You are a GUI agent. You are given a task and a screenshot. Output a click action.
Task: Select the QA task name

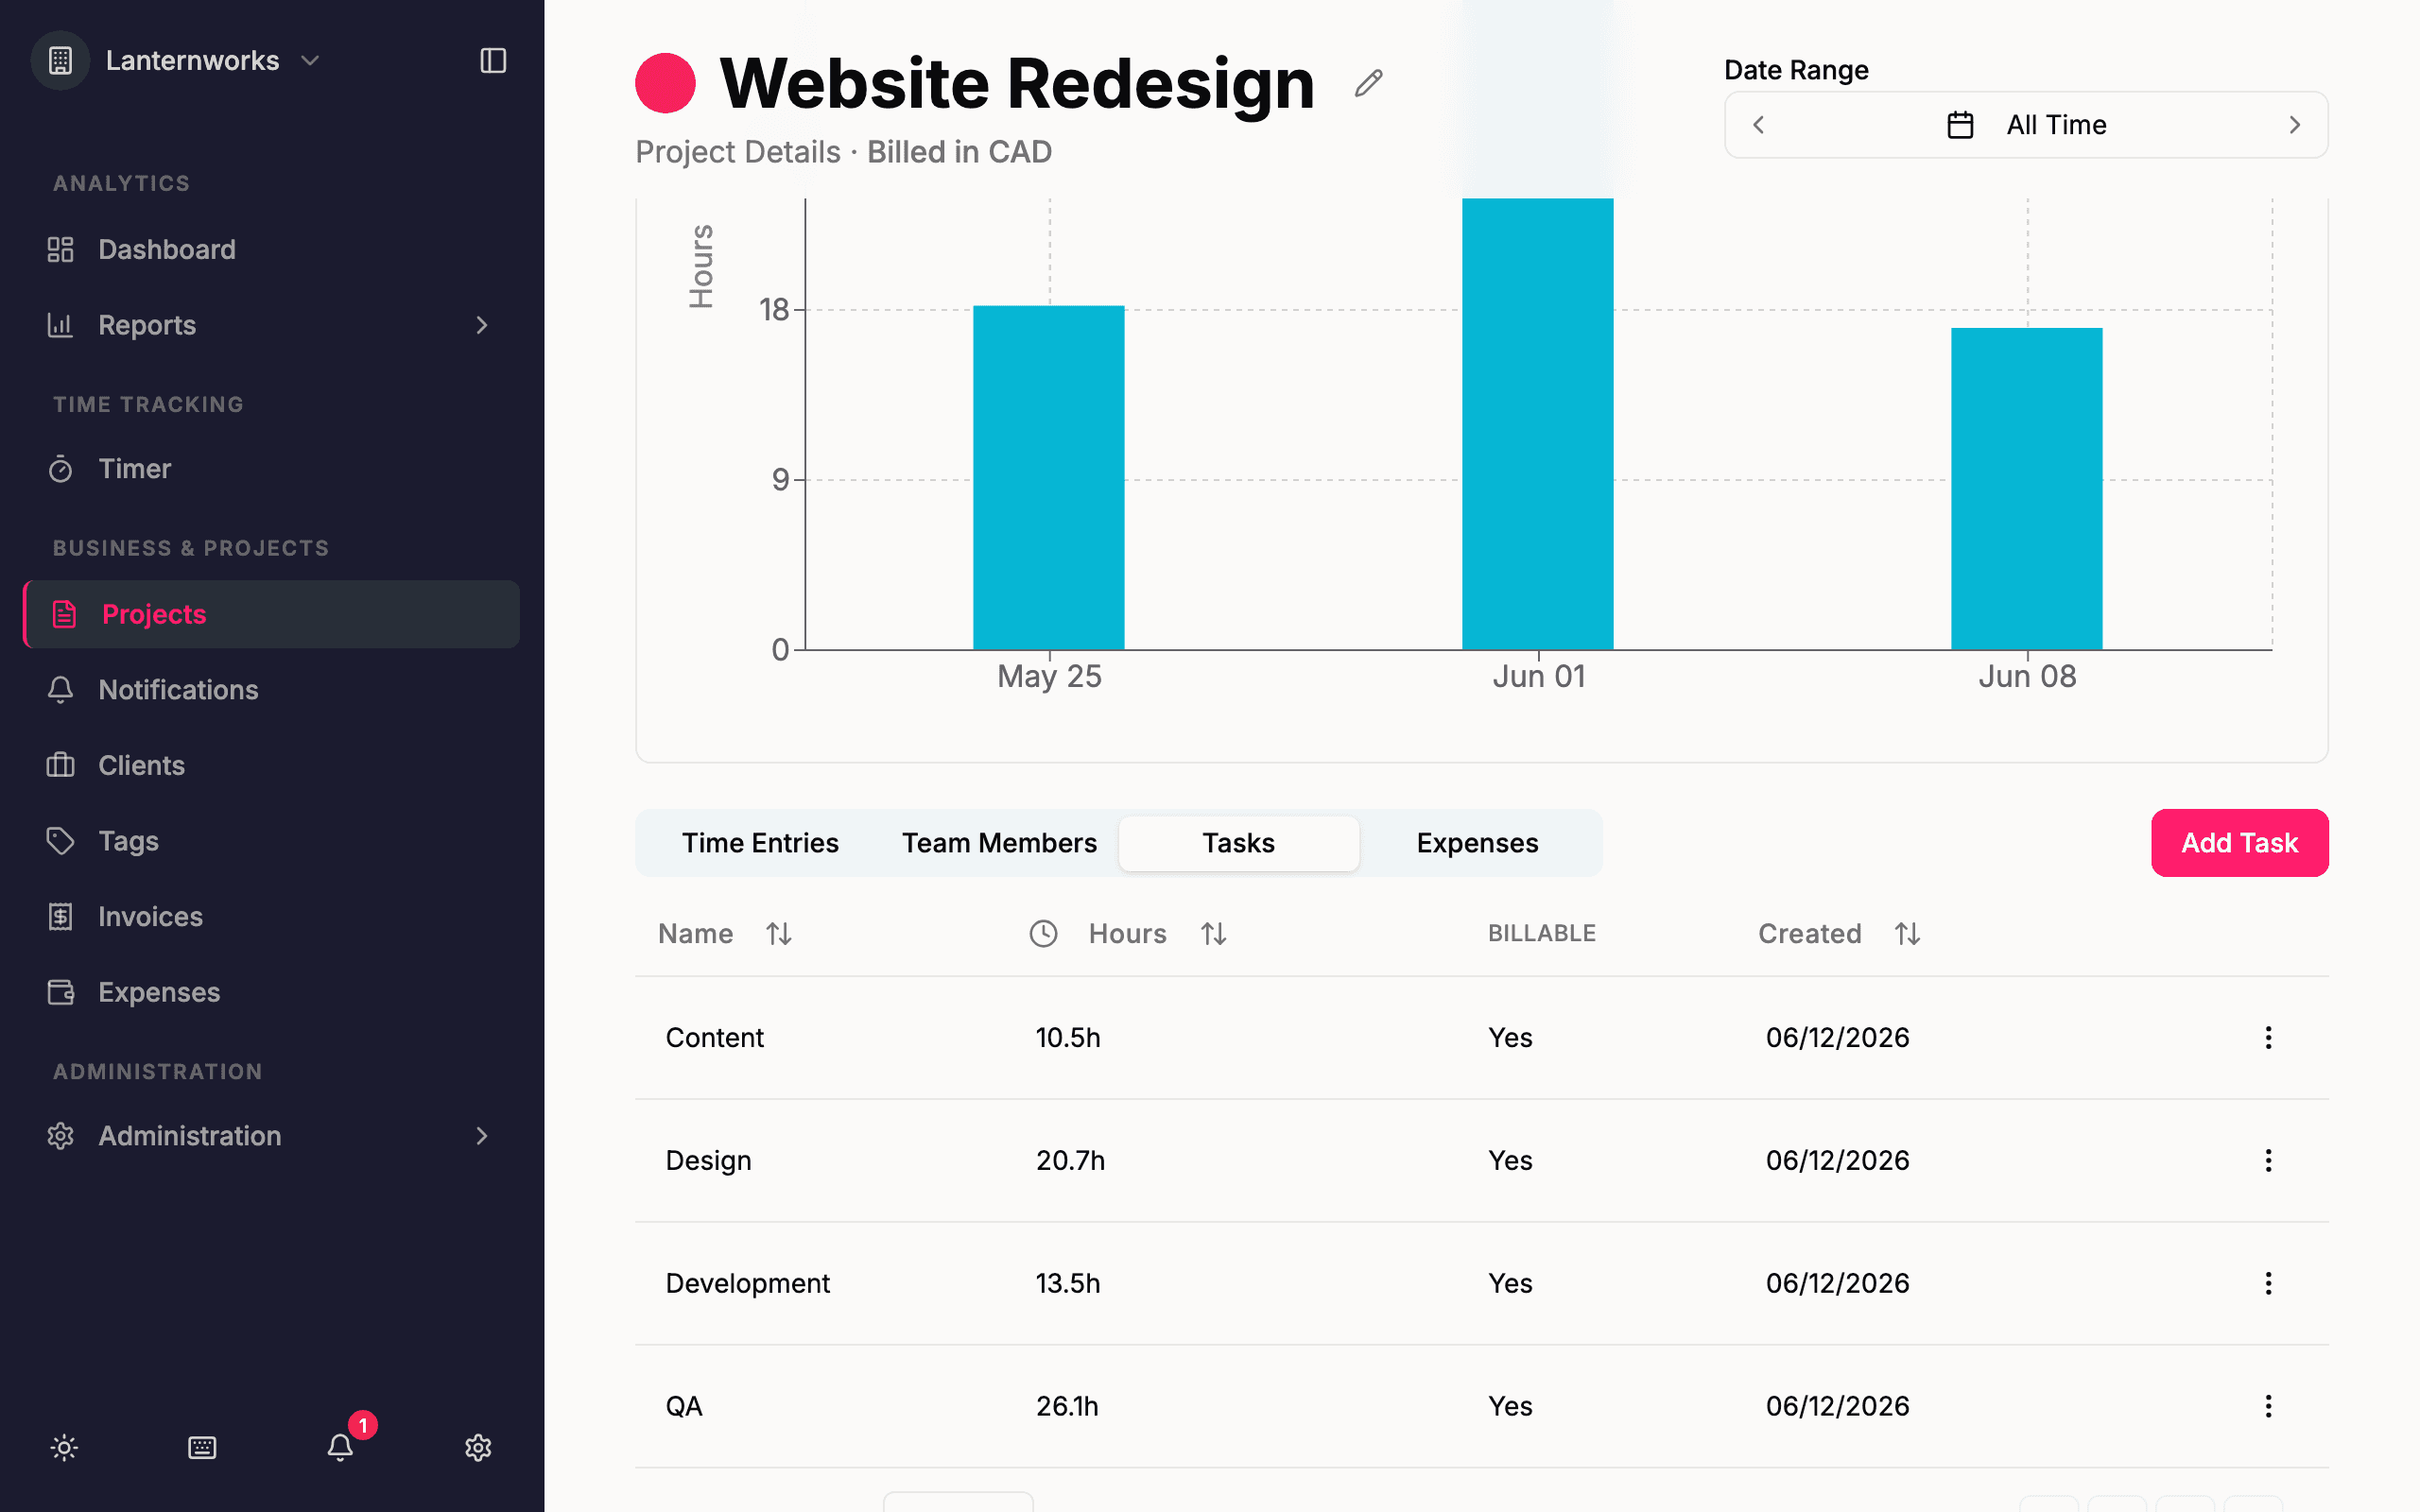[x=684, y=1406]
